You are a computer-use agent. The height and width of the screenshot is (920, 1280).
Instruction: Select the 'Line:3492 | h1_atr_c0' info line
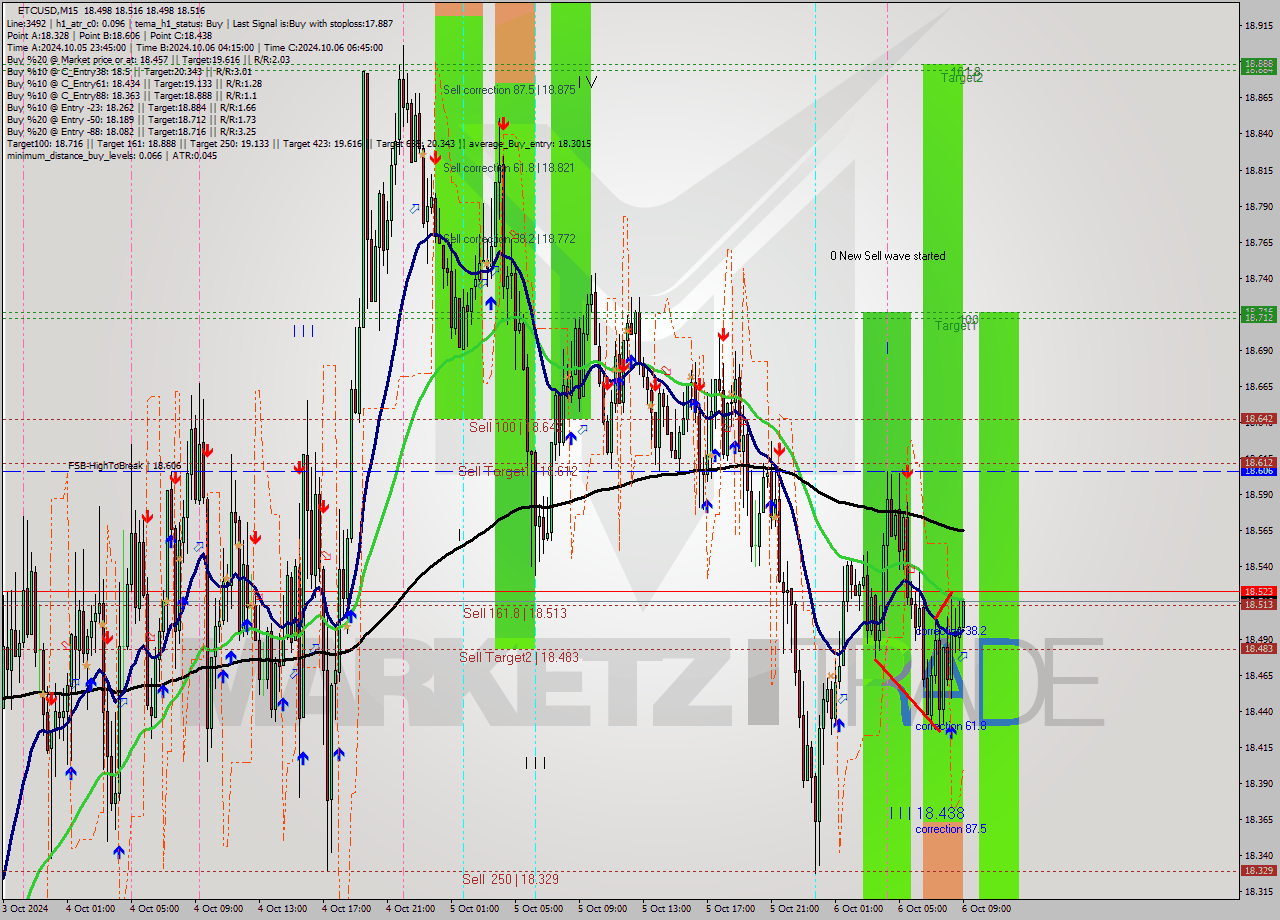(x=199, y=23)
